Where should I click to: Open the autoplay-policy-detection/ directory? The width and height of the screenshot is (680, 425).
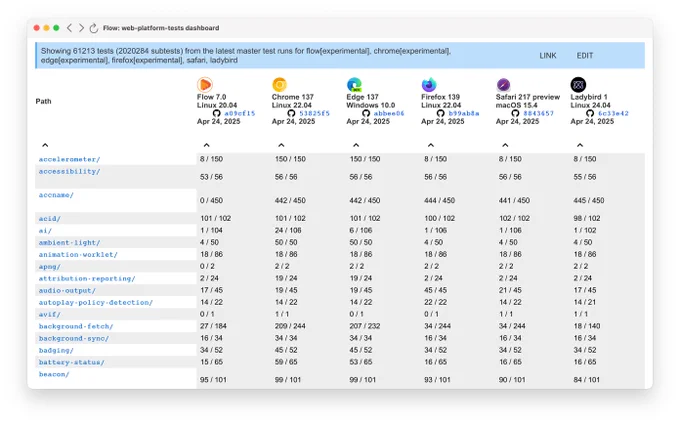(96, 302)
